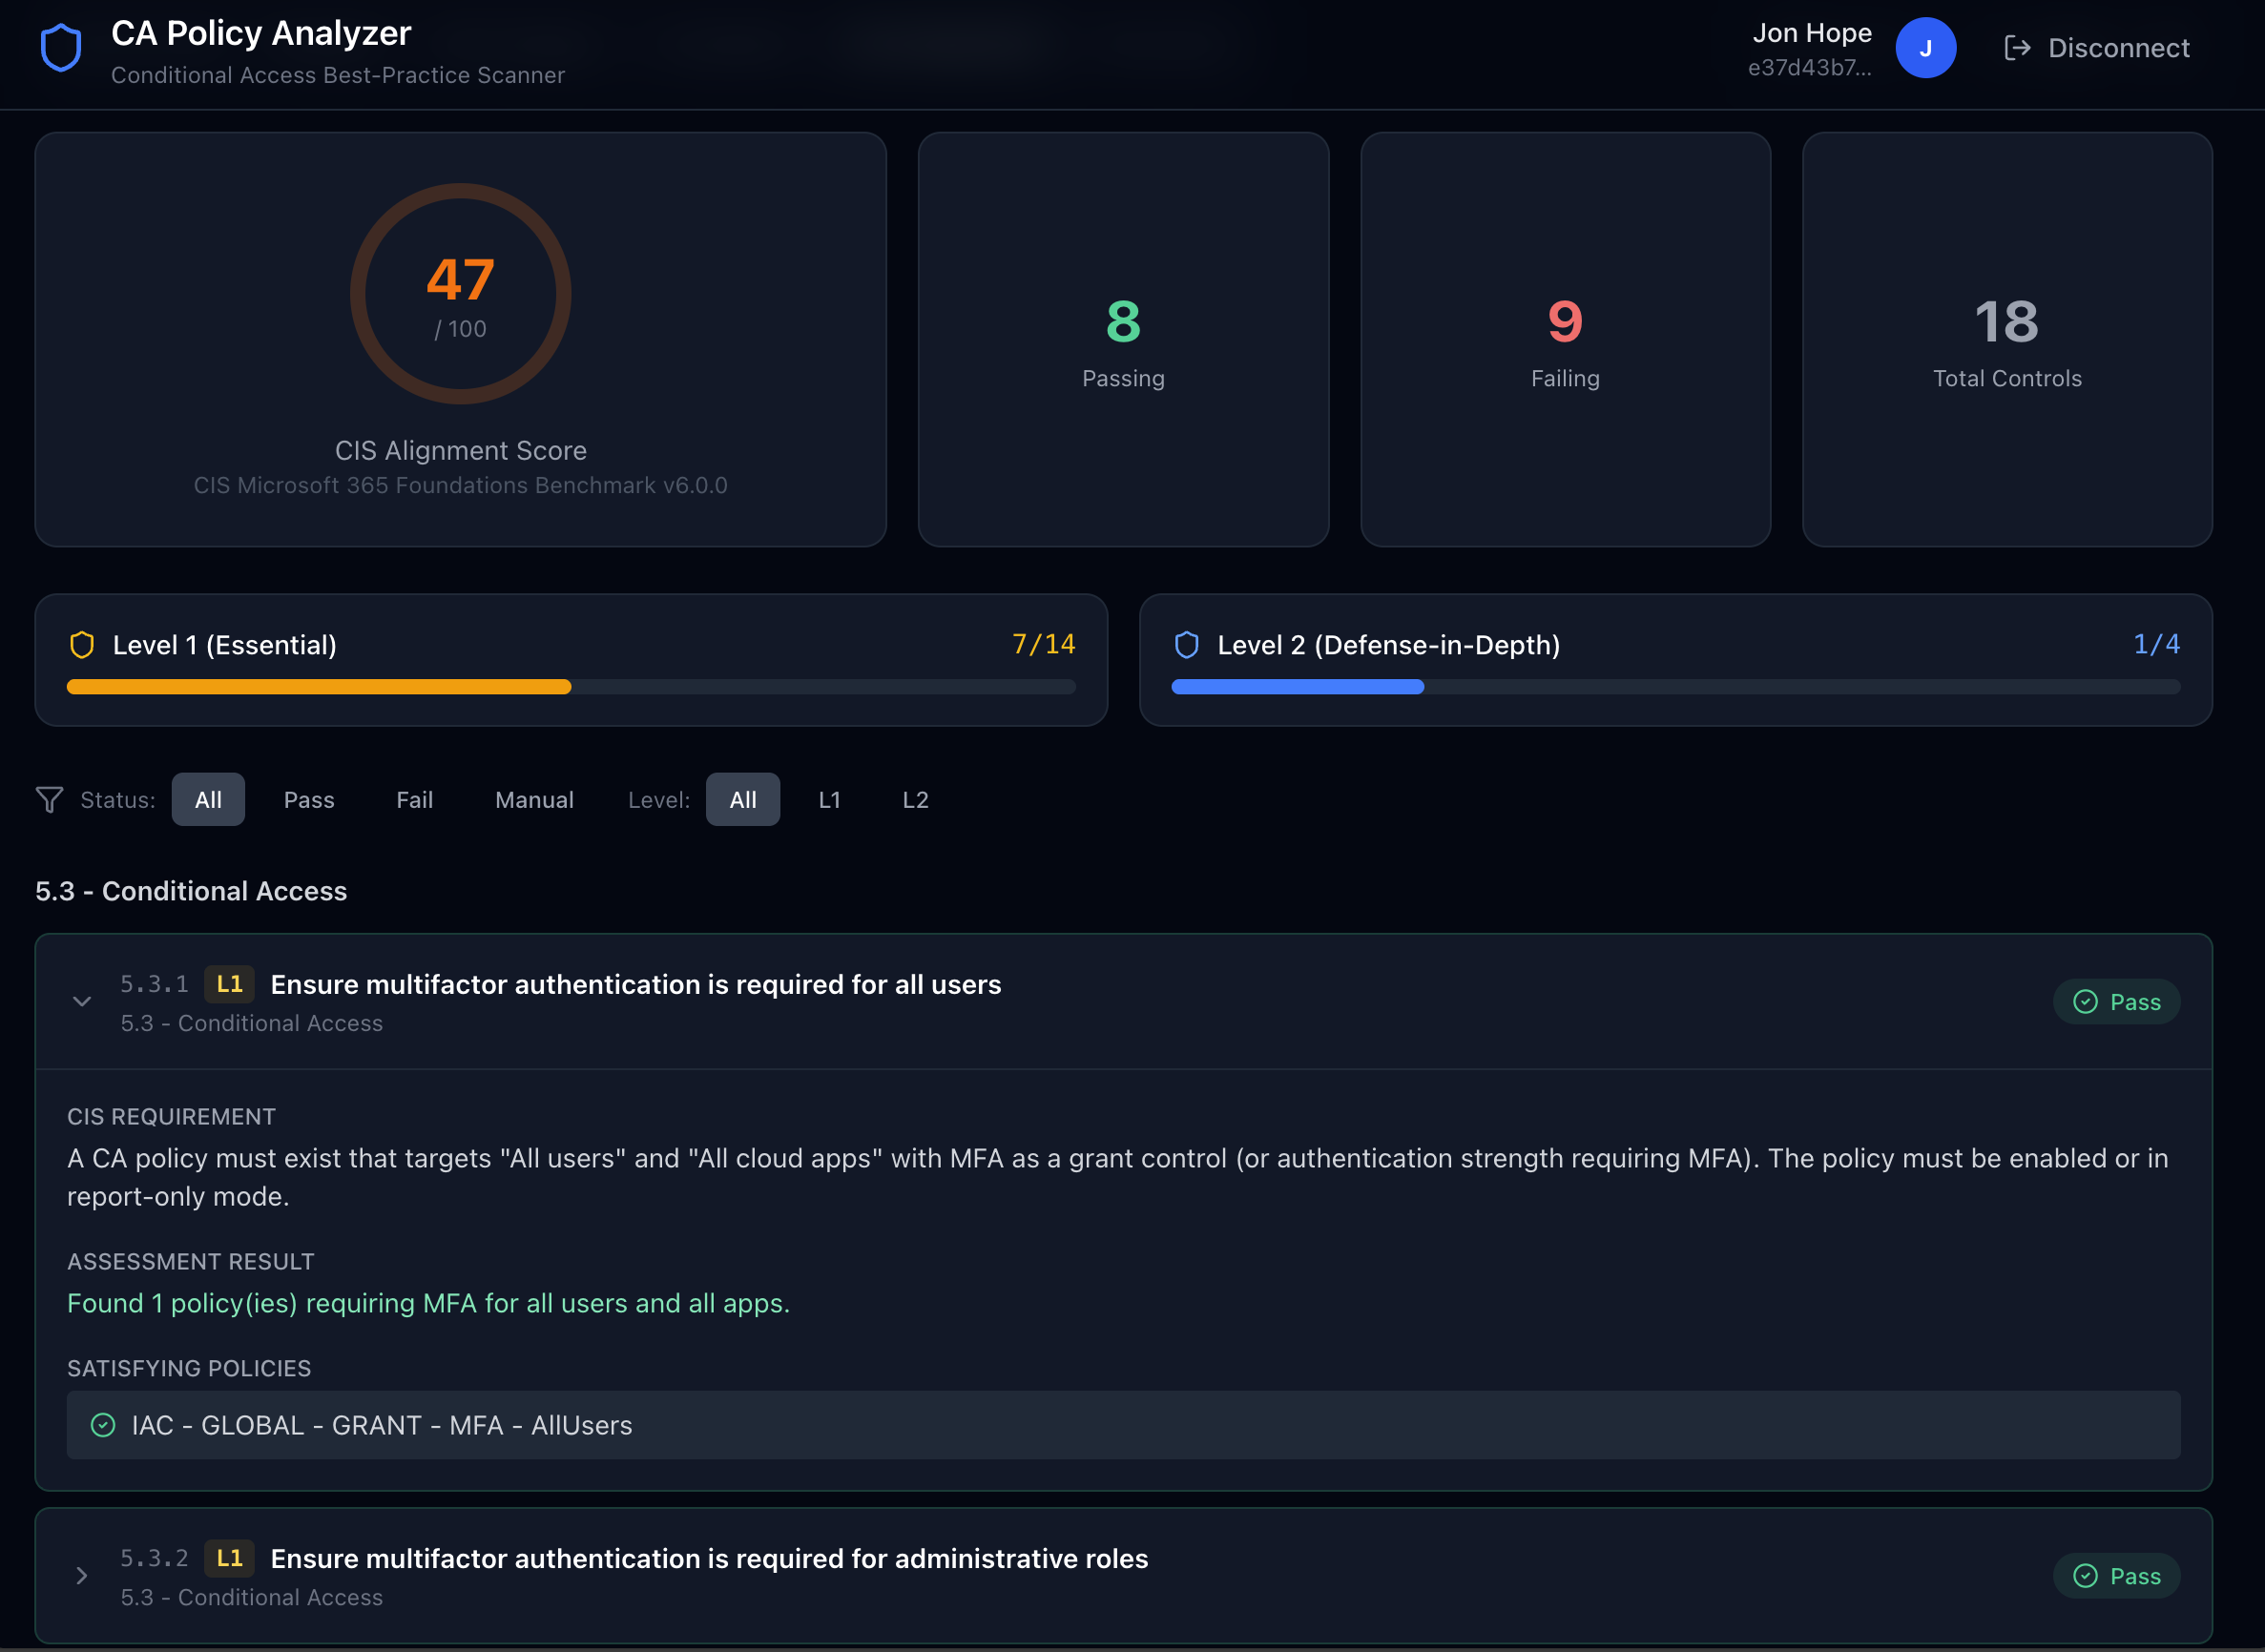Click the CA Policy Analyzer shield logo
Image resolution: width=2265 pixels, height=1652 pixels.
pos(61,48)
